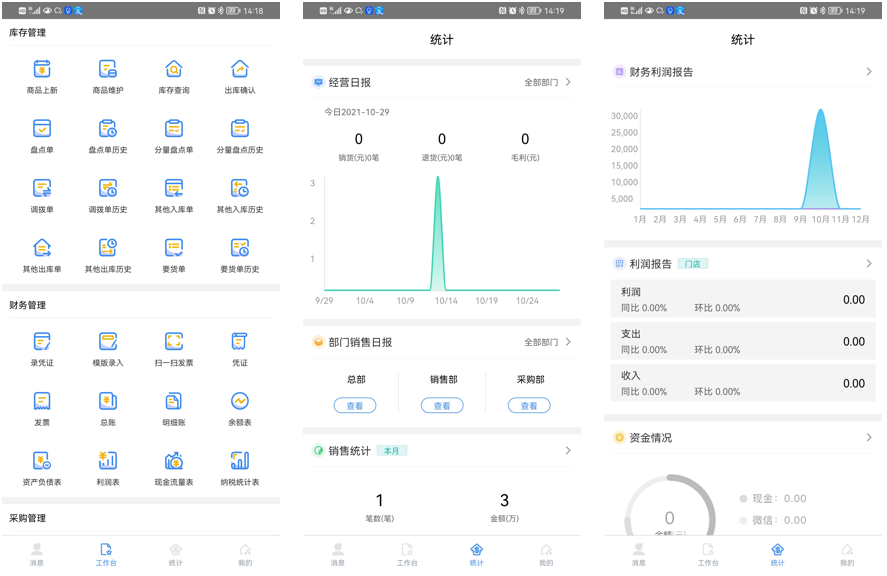Open the 现金流量表 icon

[x=173, y=463]
